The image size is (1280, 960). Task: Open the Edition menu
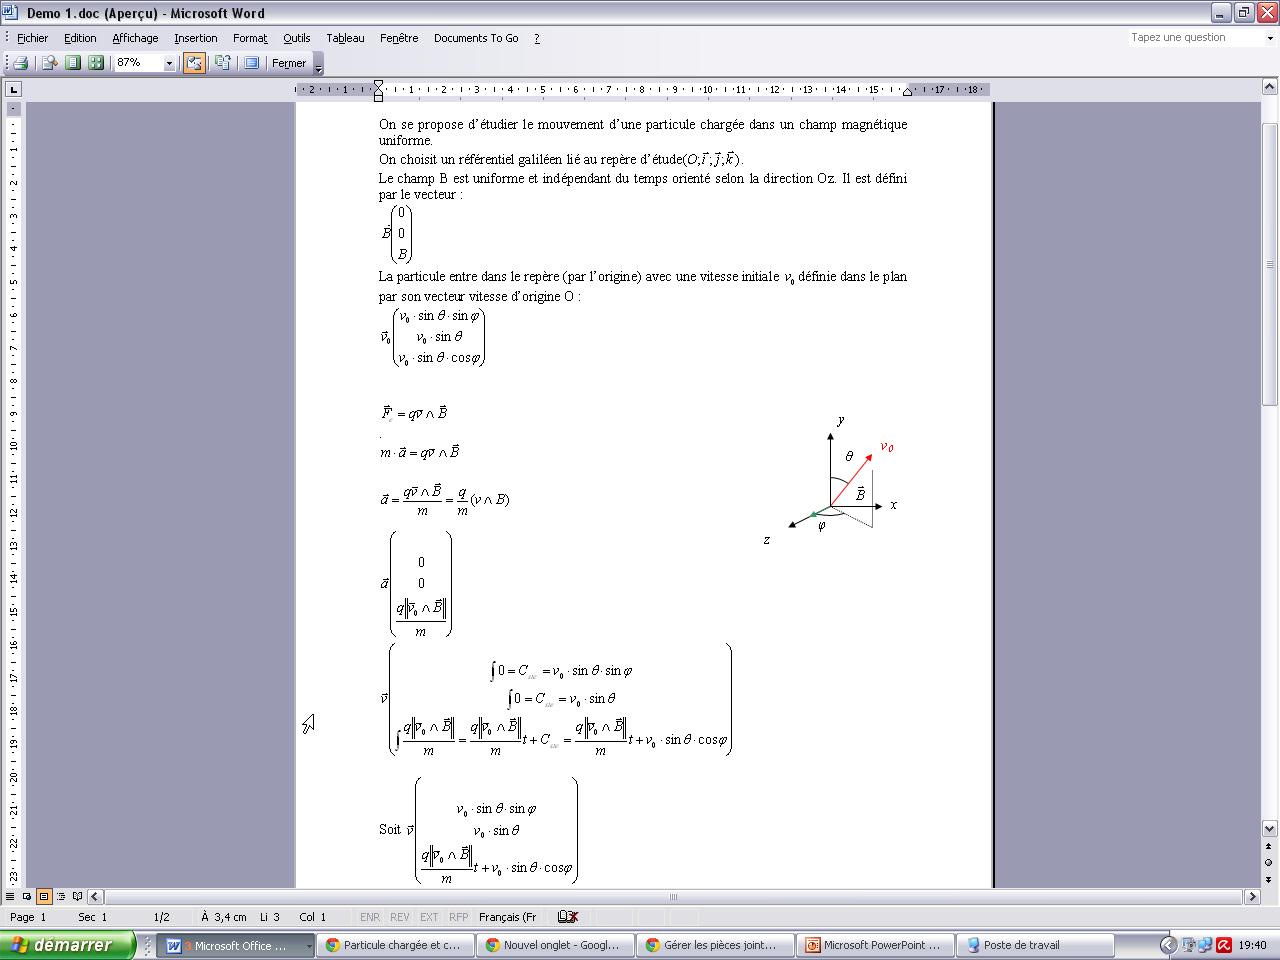click(x=80, y=38)
